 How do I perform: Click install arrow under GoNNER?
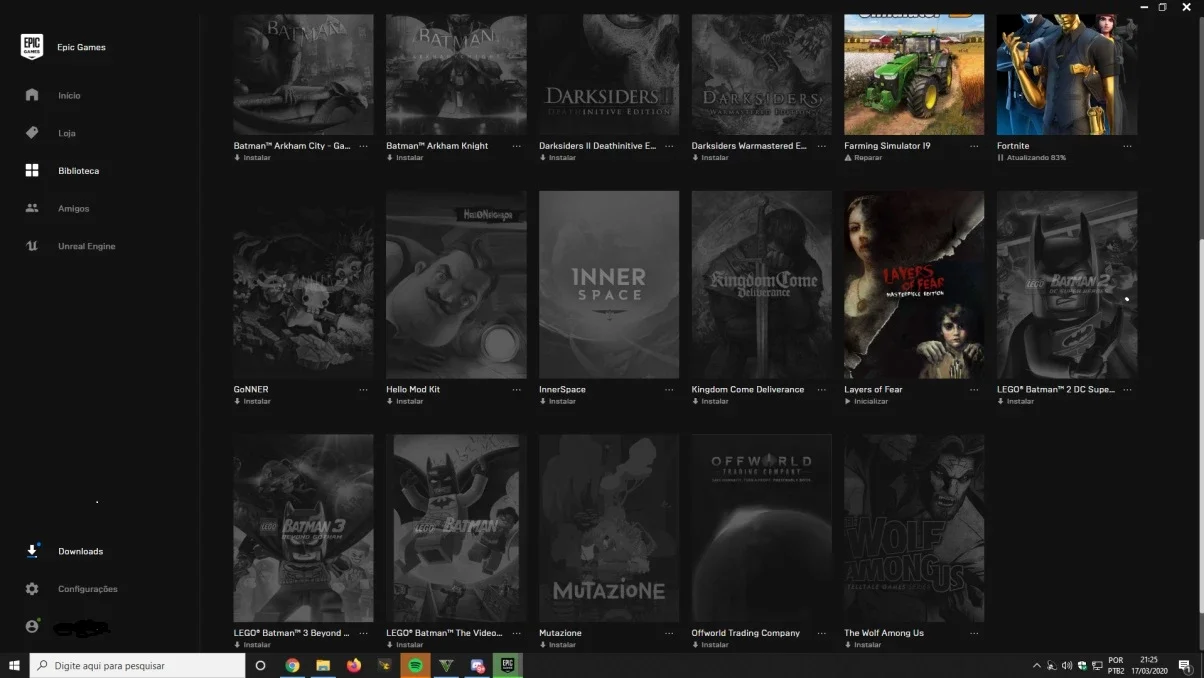(x=237, y=401)
